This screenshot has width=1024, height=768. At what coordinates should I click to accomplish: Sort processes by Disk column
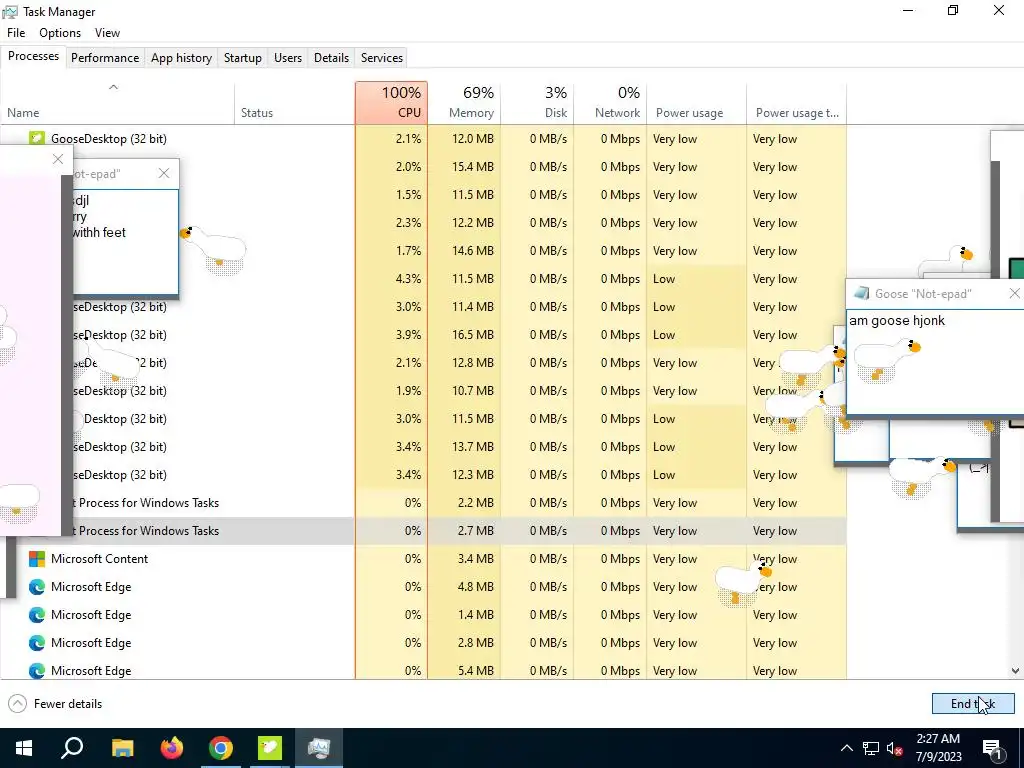coord(537,103)
